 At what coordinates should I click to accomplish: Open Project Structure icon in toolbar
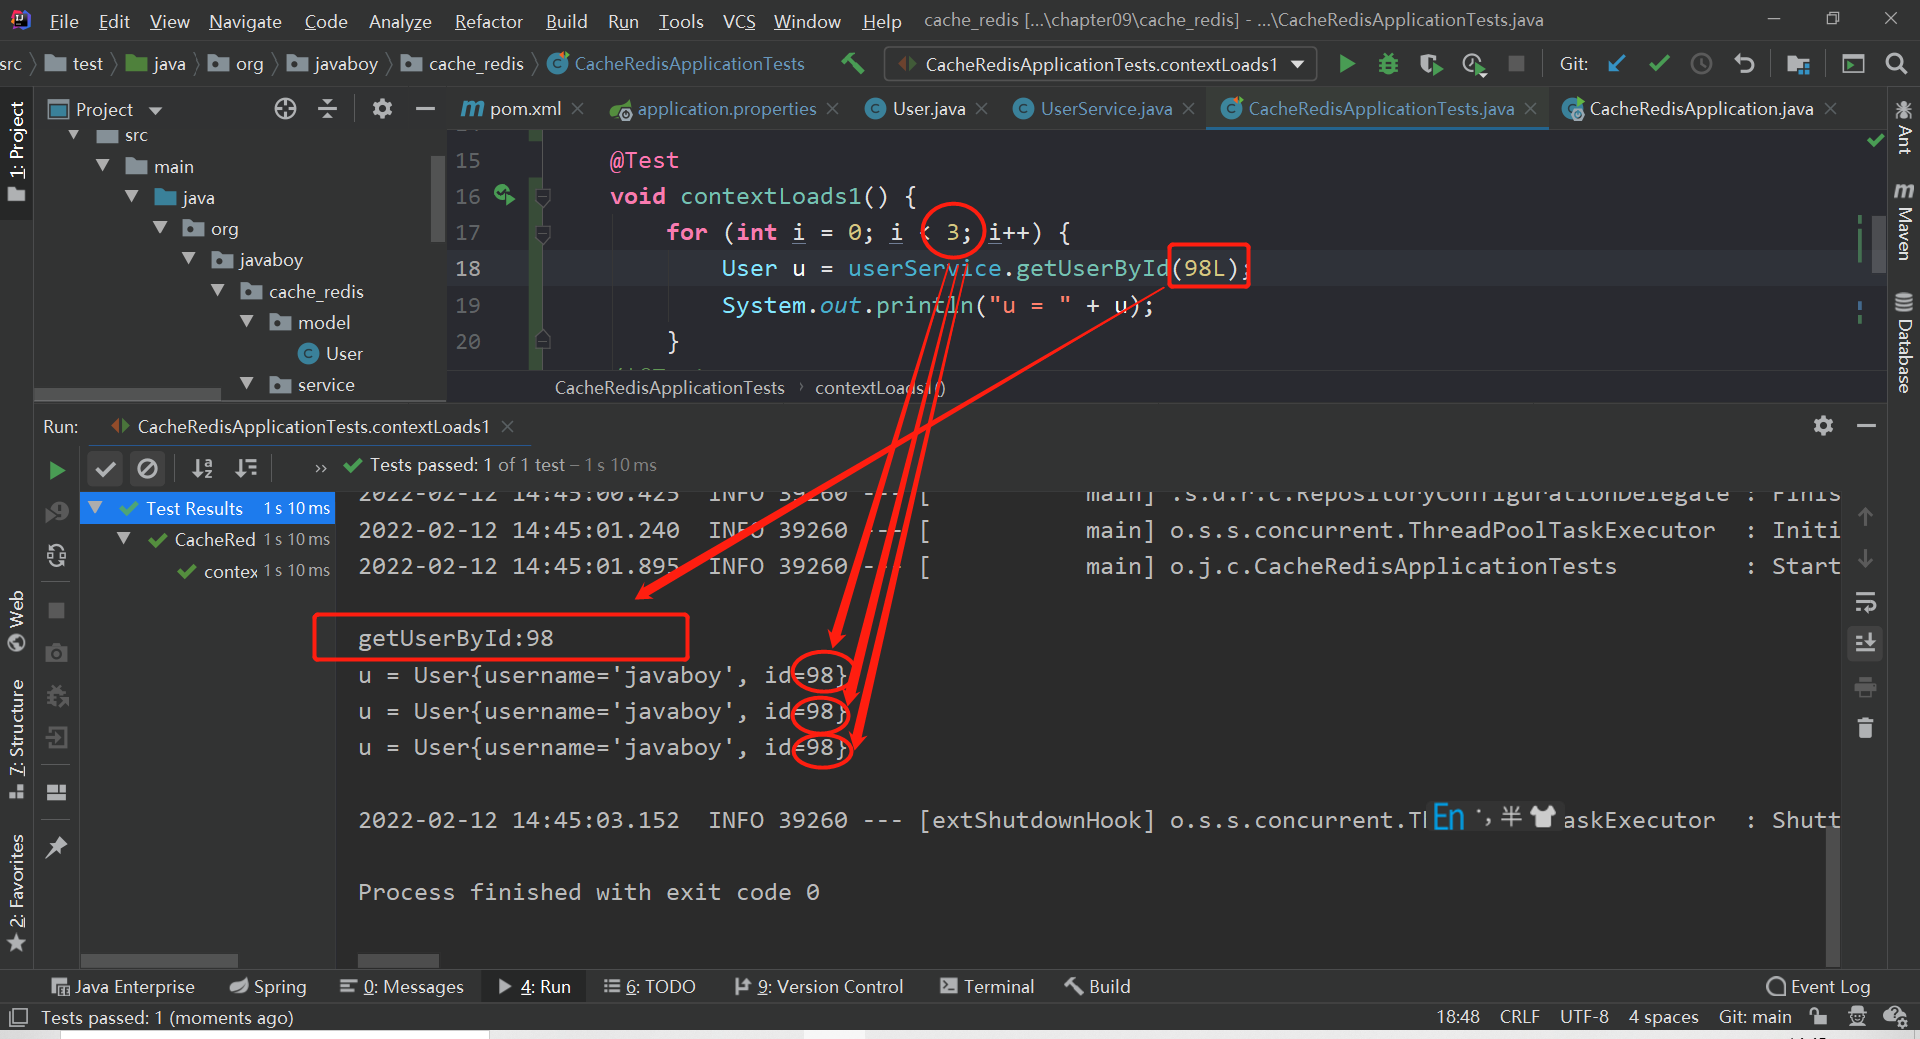tap(1798, 64)
